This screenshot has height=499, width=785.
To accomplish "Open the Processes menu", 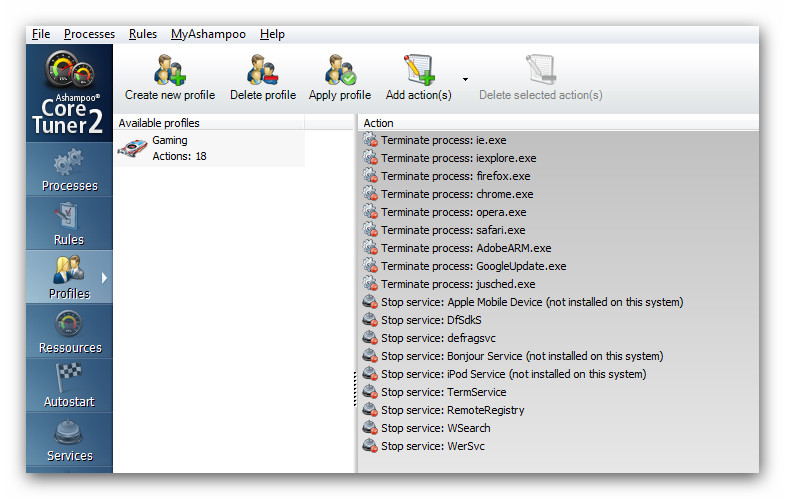I will pyautogui.click(x=89, y=34).
